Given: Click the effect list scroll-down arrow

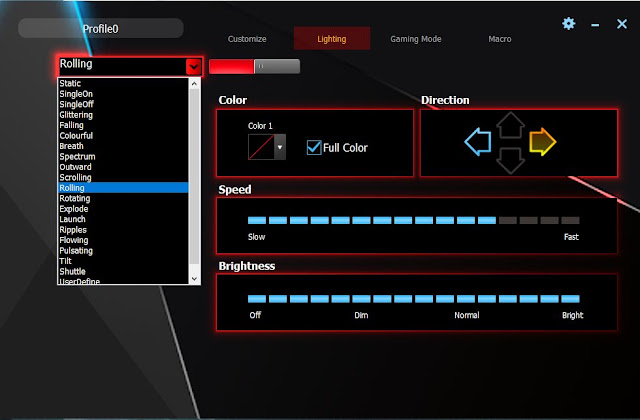Looking at the screenshot, I should coord(194,279).
